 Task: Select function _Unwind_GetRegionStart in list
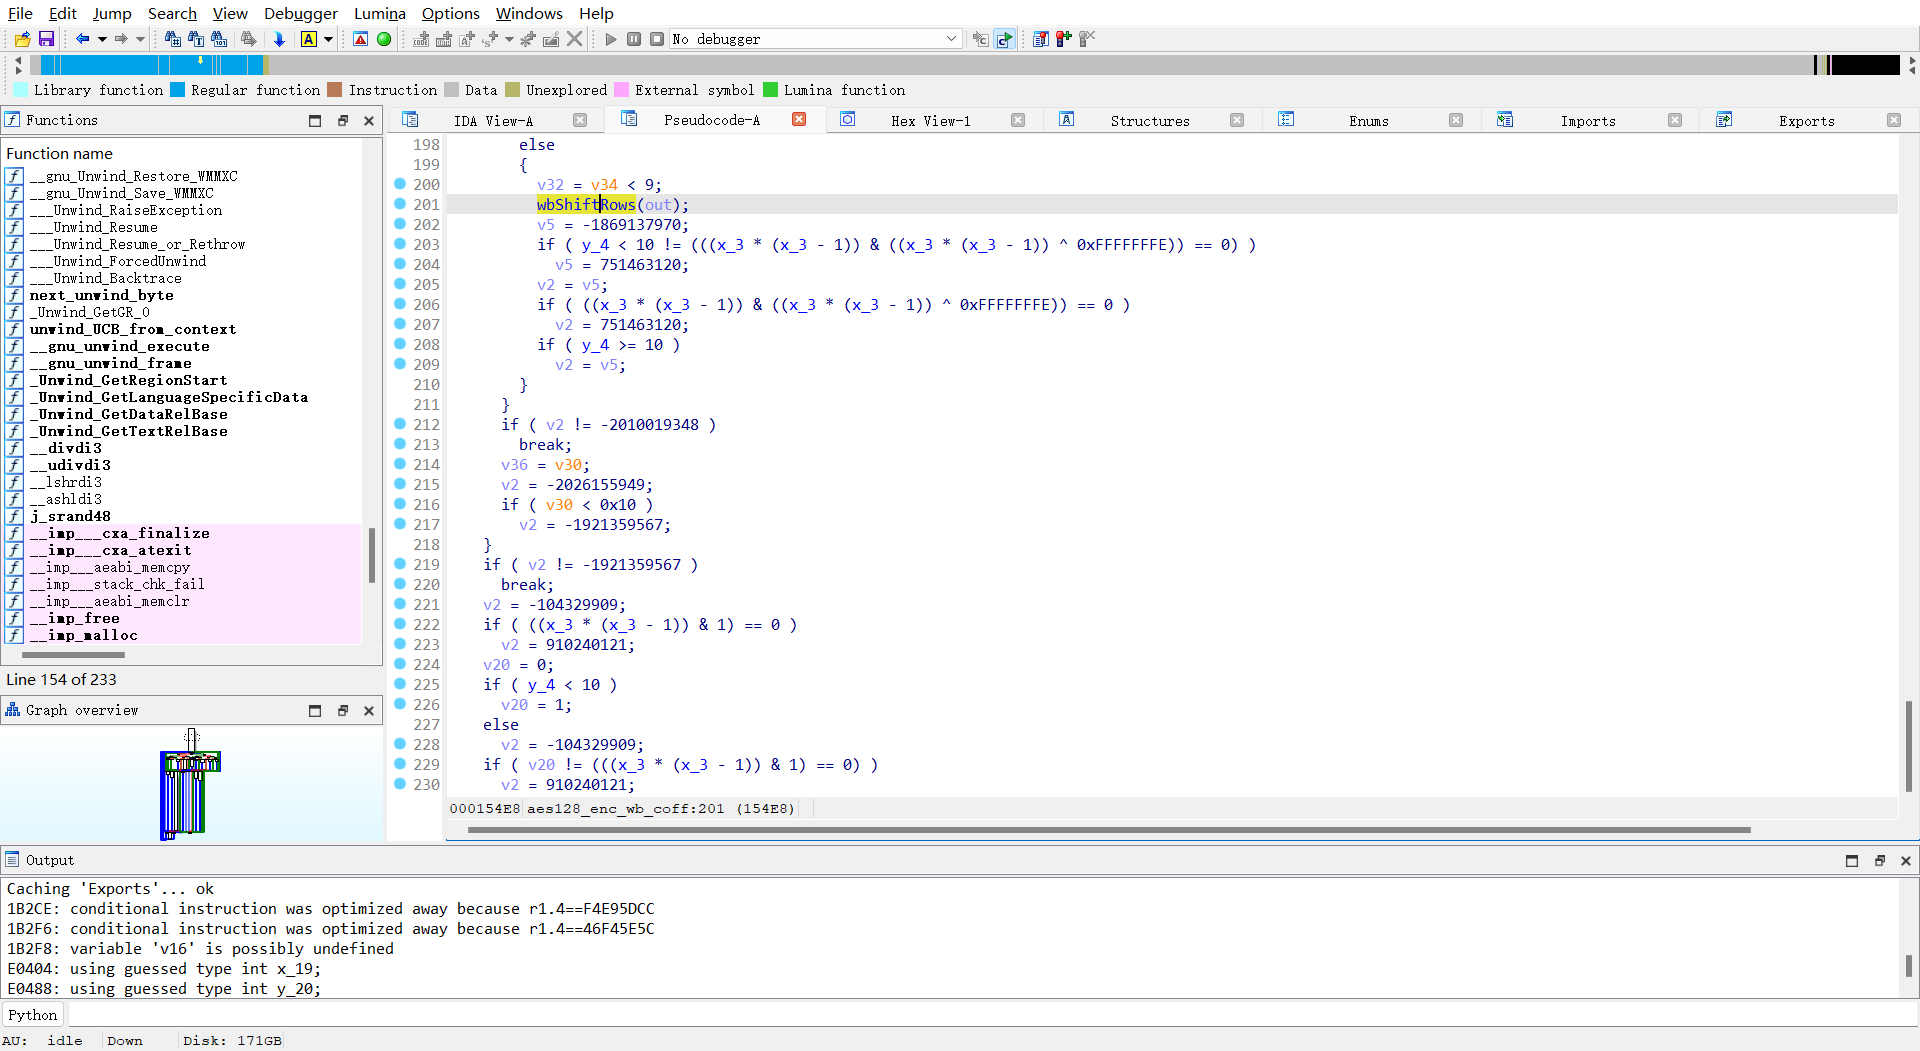coord(129,380)
